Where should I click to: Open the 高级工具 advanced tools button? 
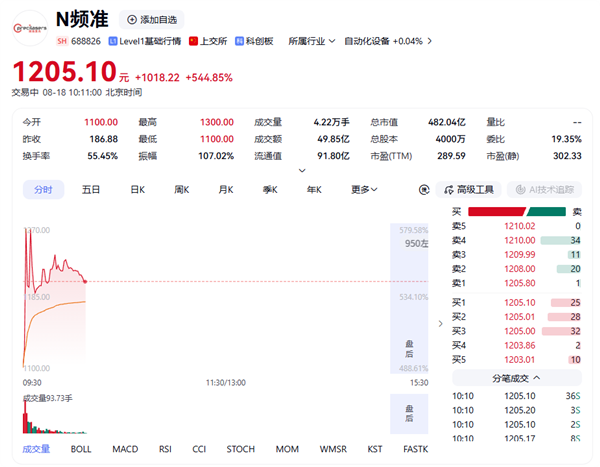[x=468, y=189]
